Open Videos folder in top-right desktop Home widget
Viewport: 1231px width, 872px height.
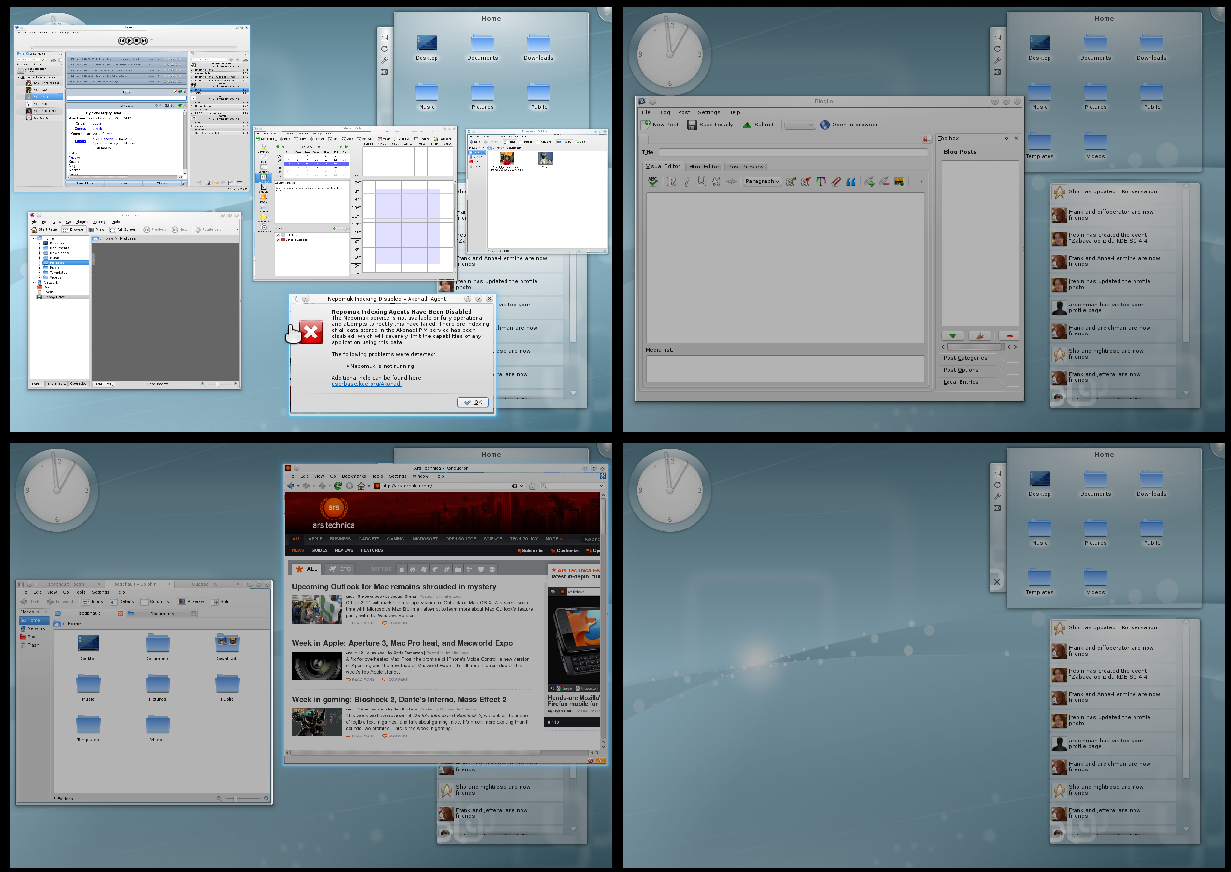(1094, 143)
